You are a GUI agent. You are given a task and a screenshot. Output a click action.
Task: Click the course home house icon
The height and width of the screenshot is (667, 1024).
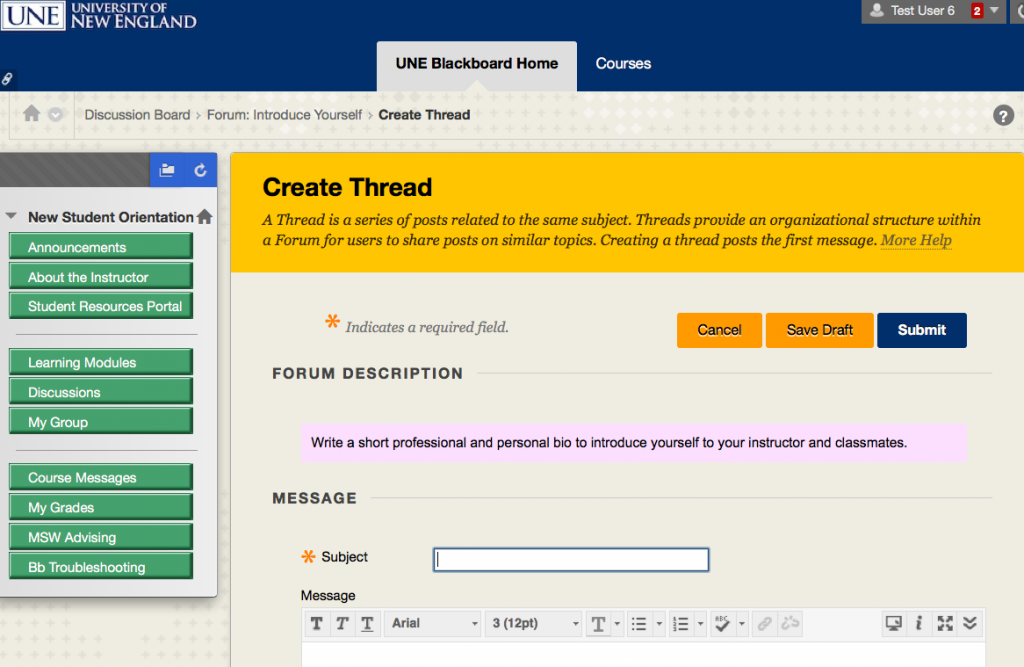click(x=204, y=216)
